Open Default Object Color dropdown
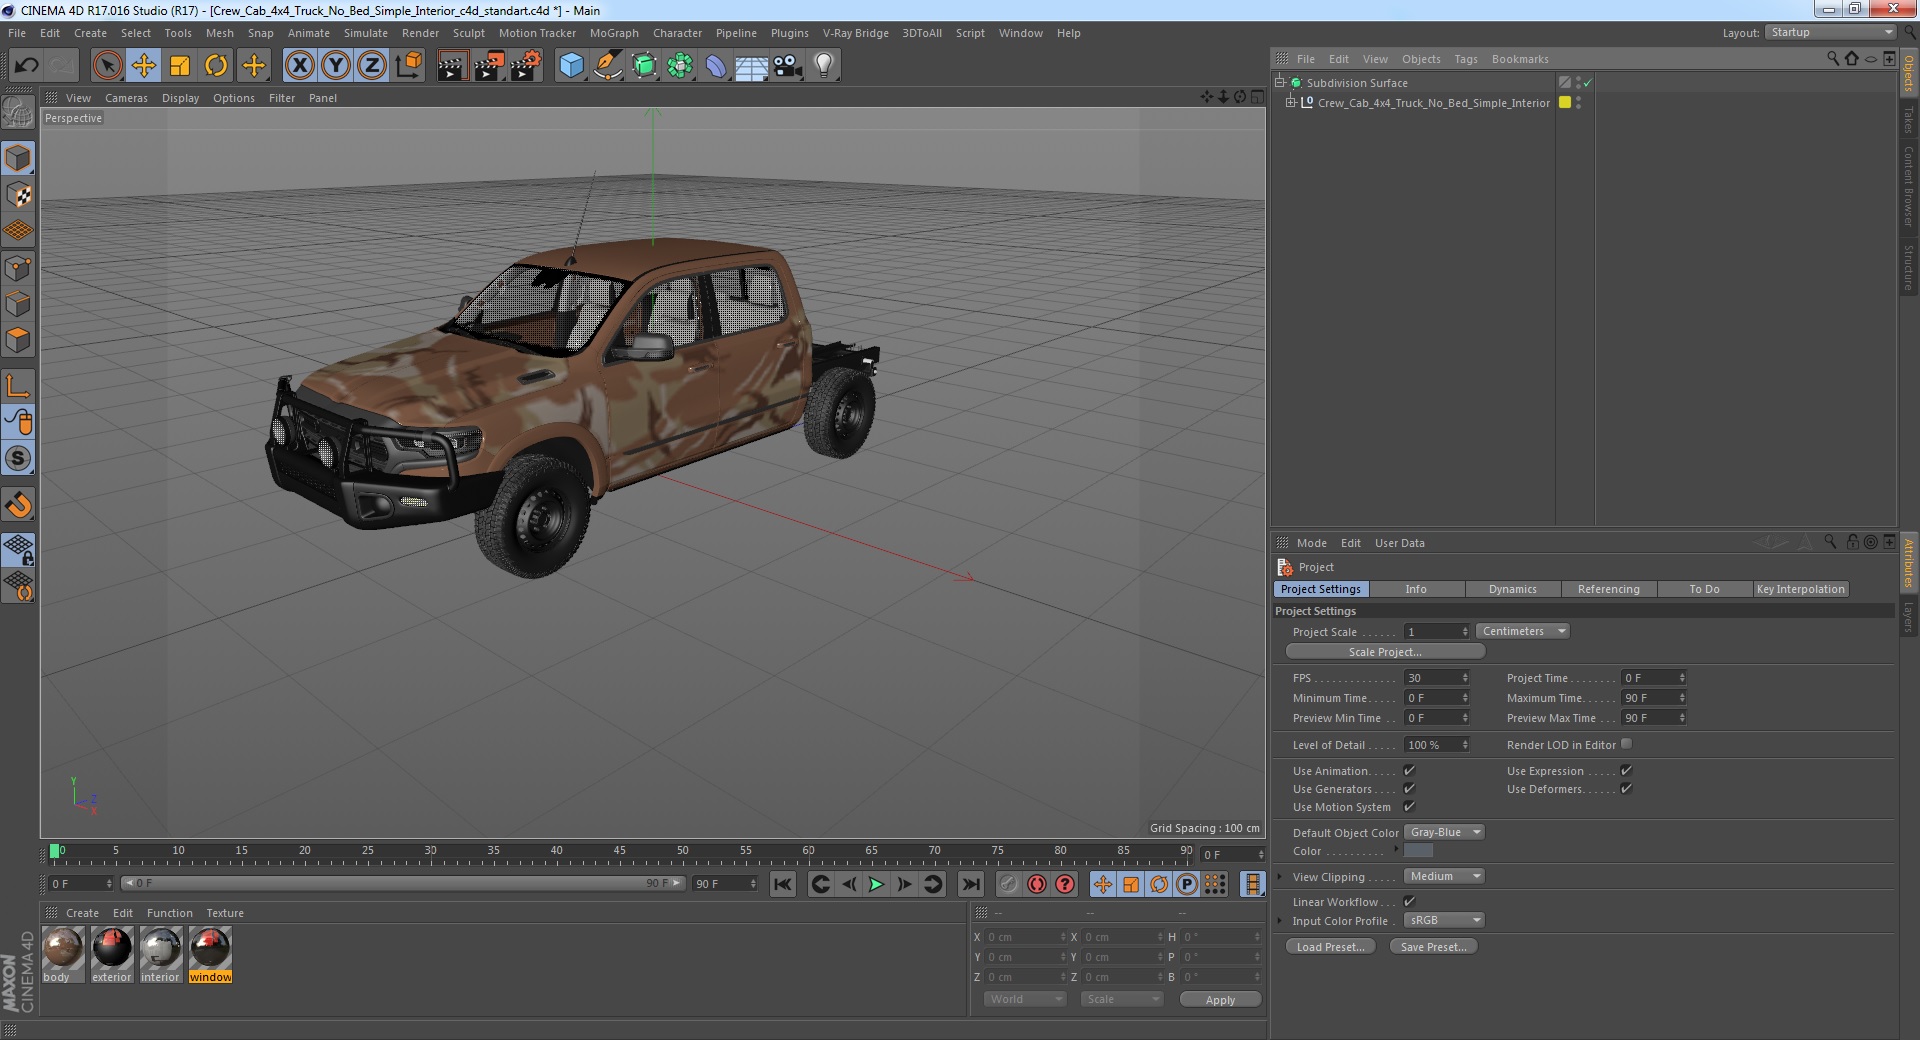 tap(1444, 832)
